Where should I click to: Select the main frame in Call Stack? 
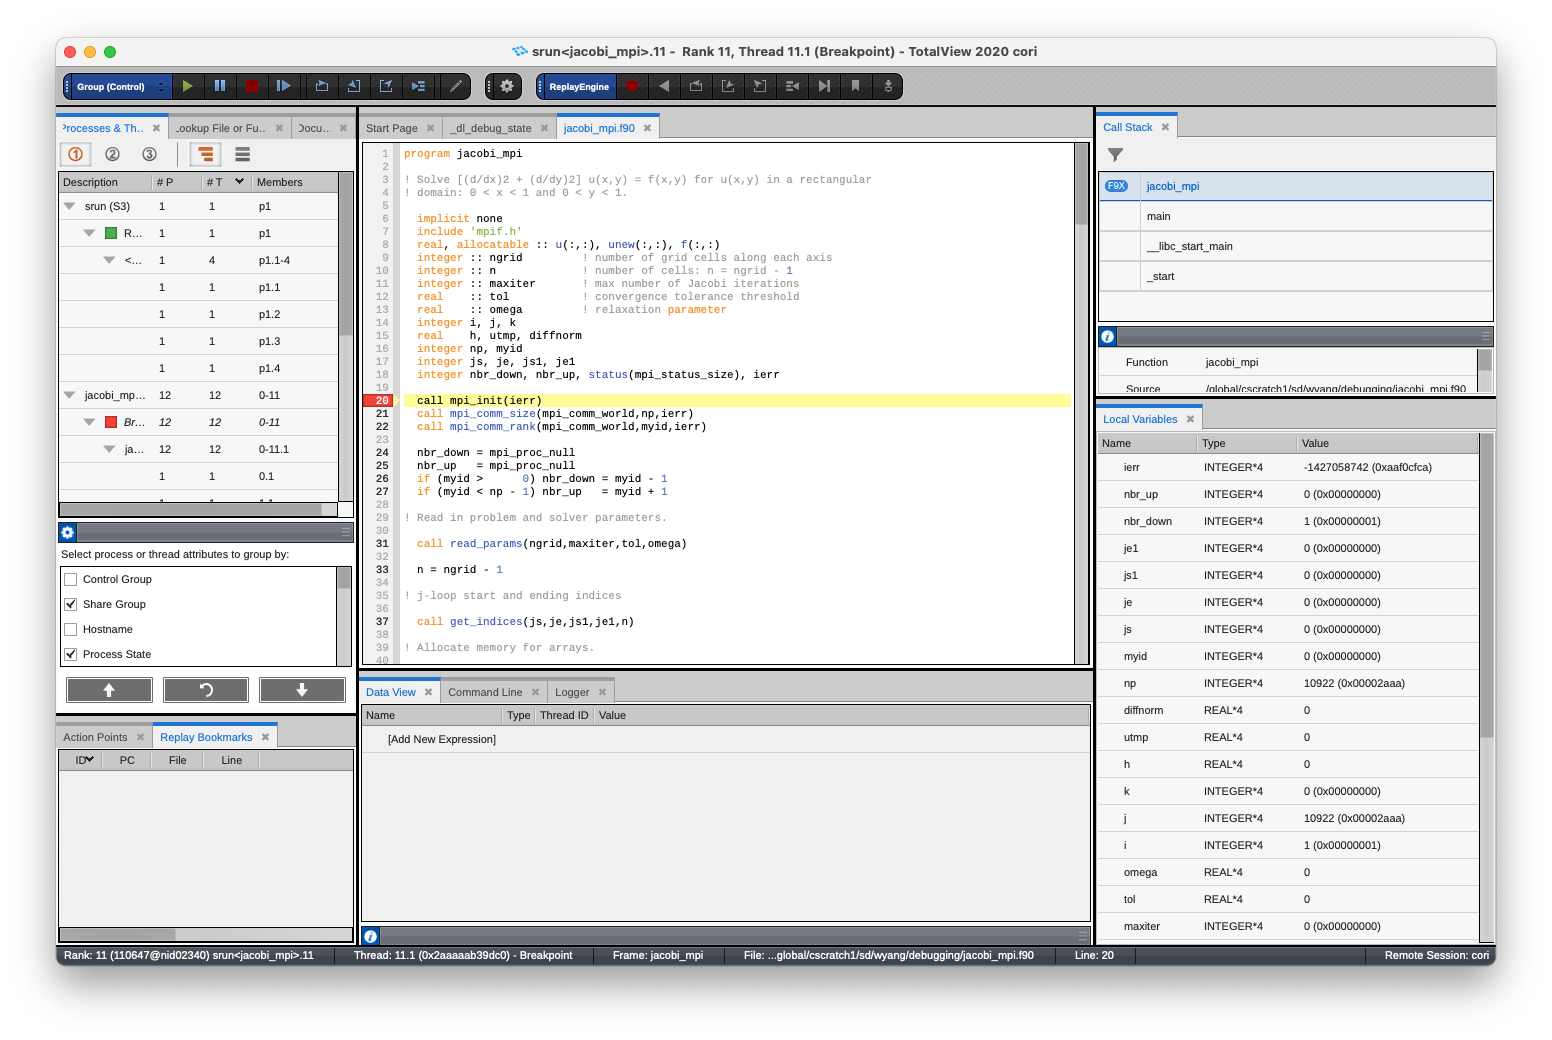pyautogui.click(x=1159, y=216)
